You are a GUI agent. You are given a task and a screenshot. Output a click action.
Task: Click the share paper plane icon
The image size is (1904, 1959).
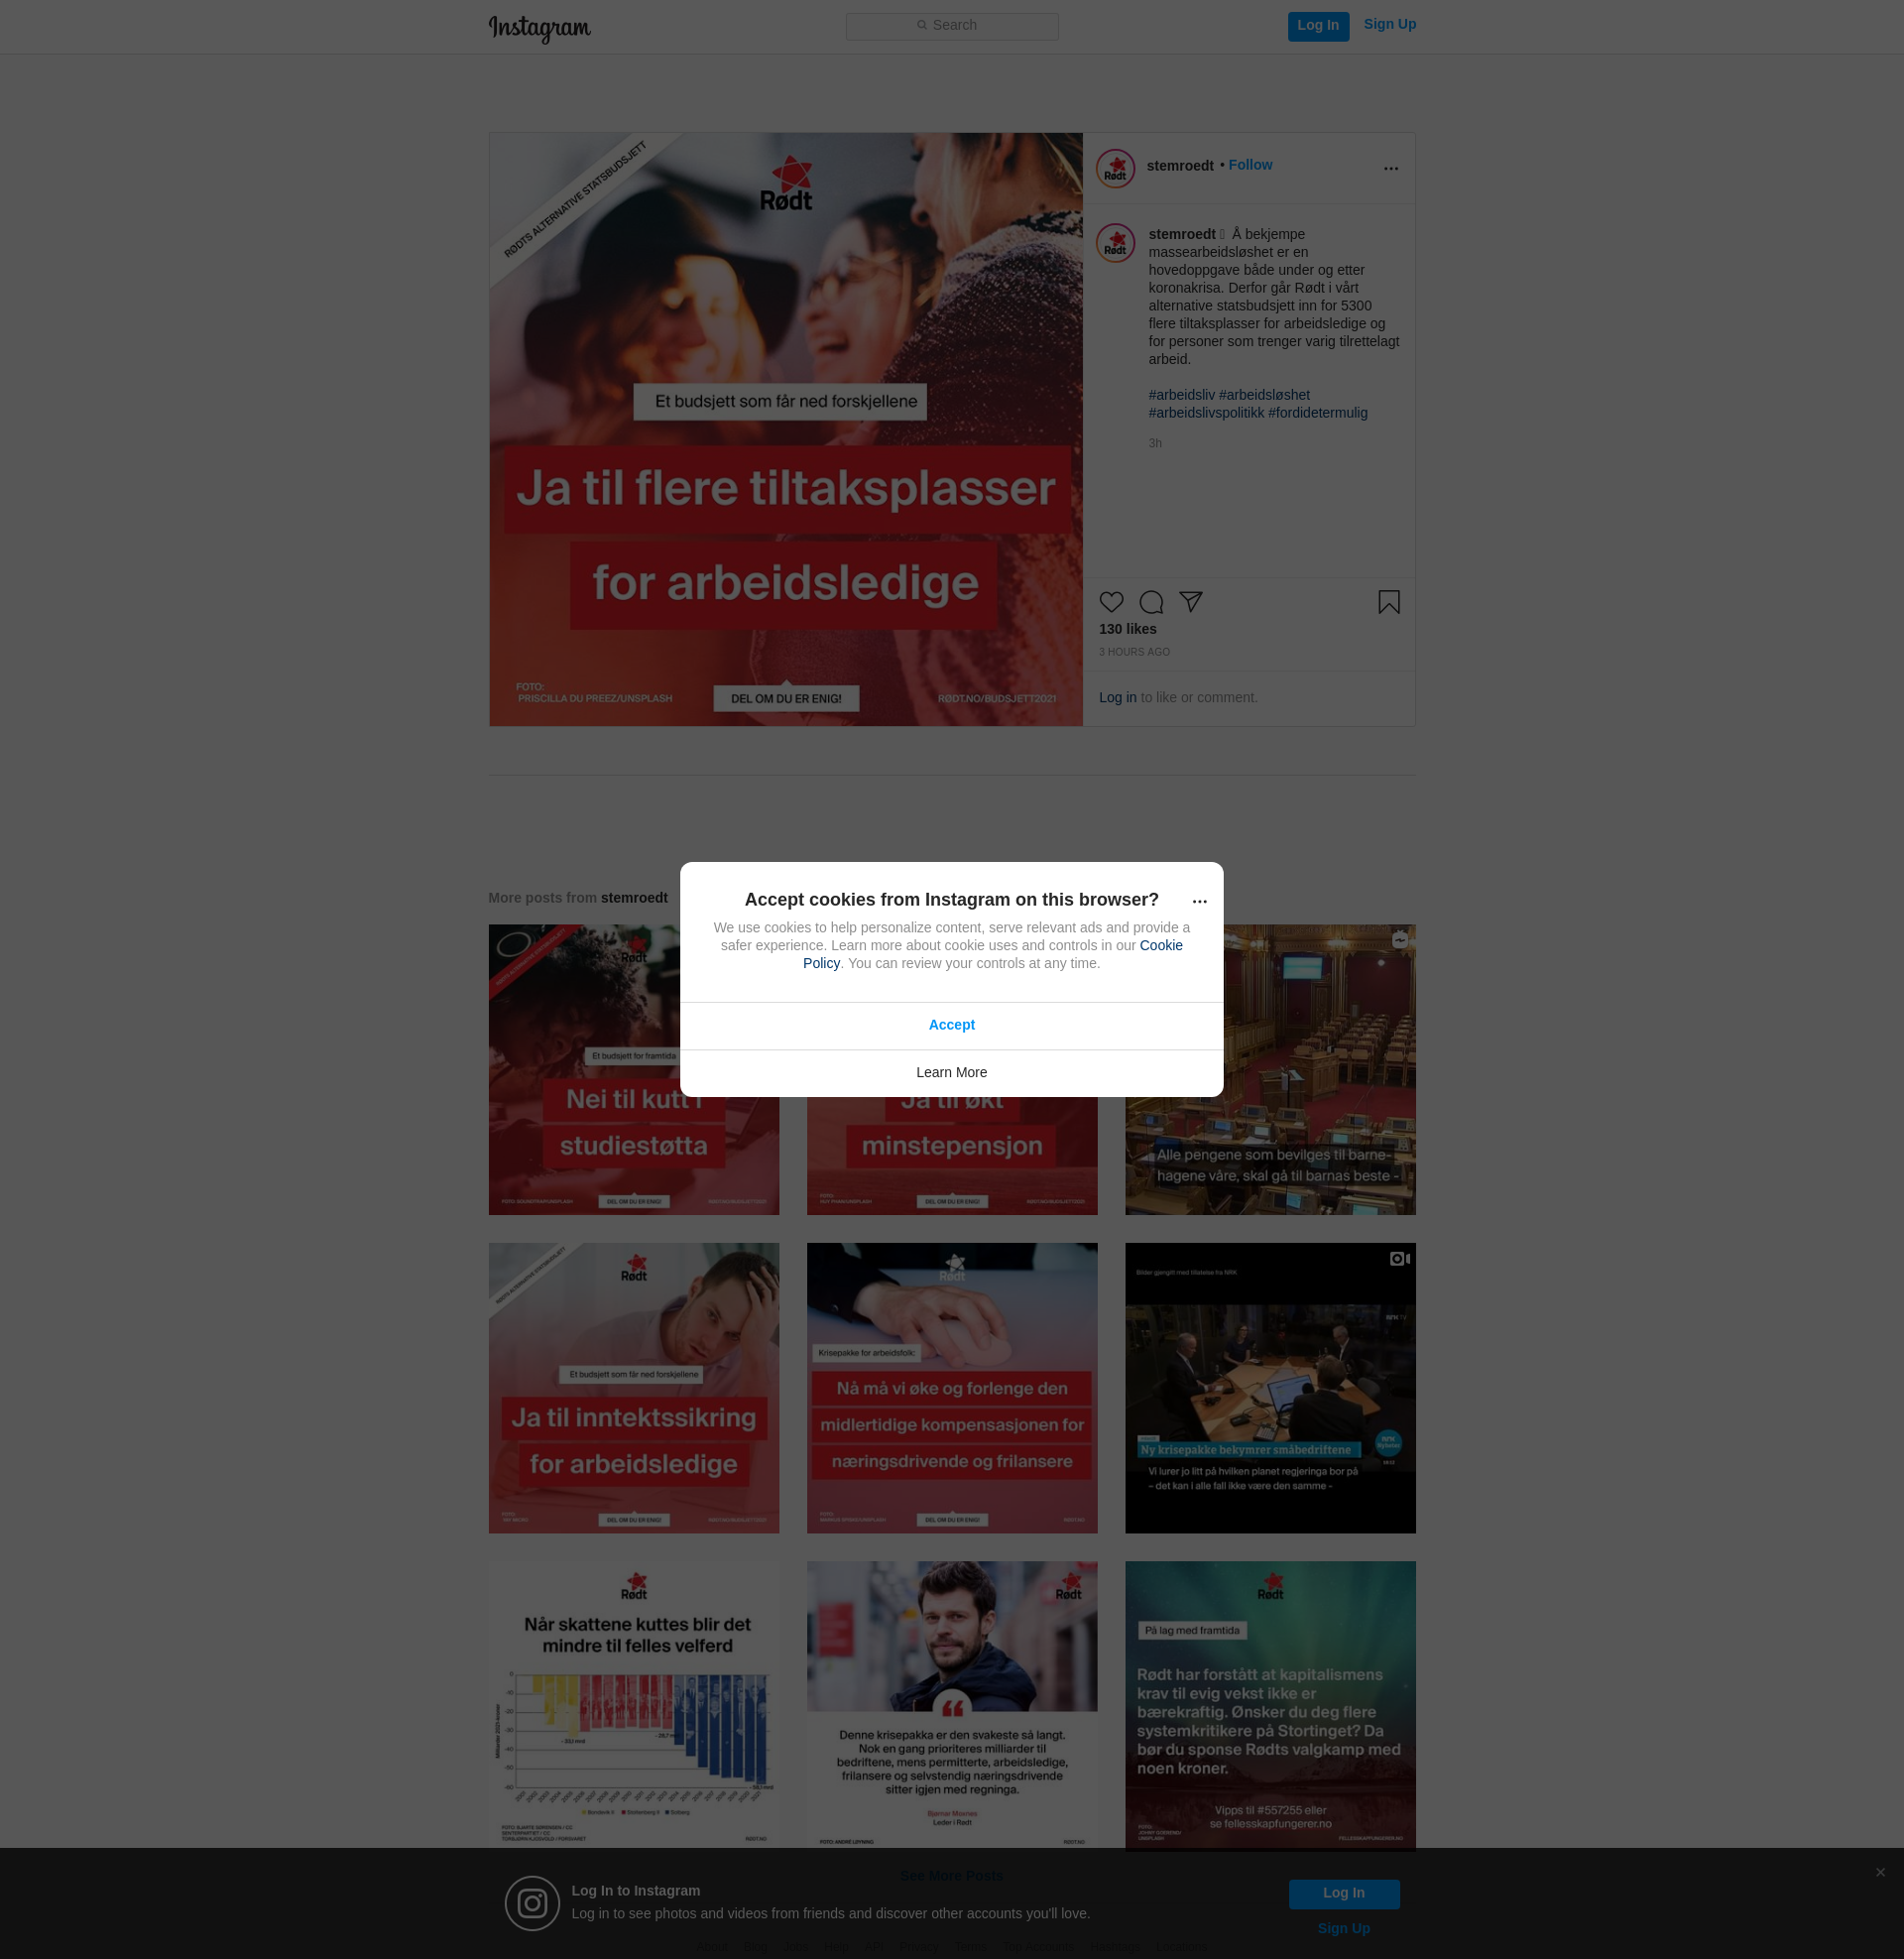point(1190,601)
